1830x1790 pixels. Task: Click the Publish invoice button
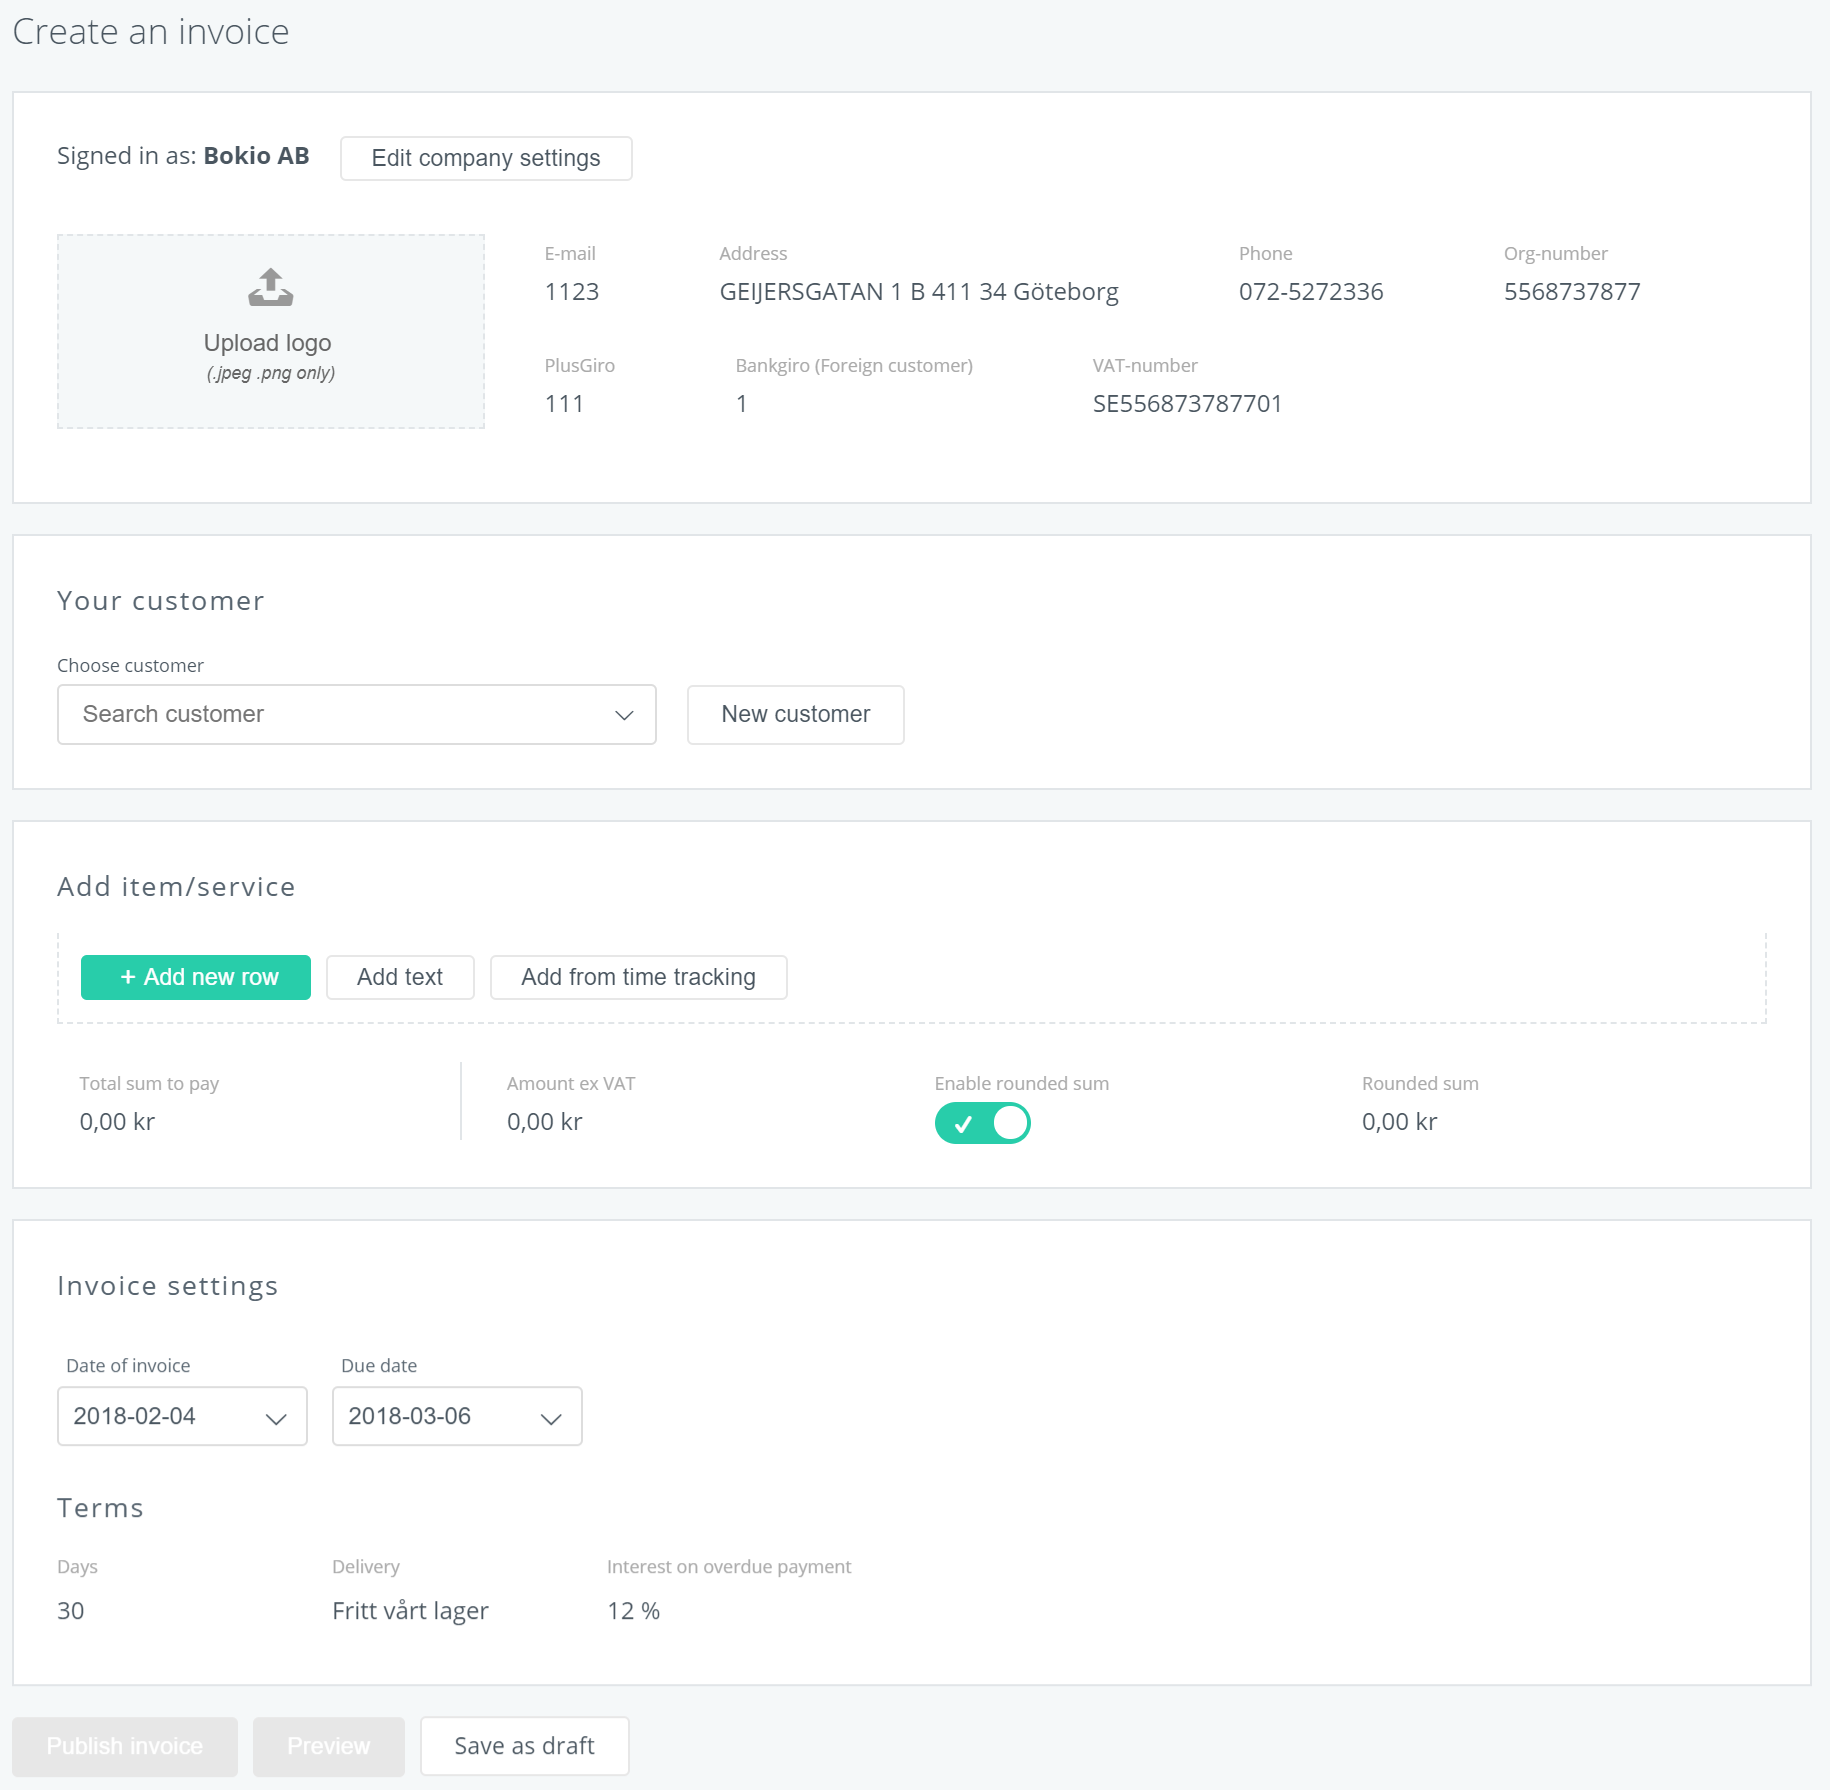pyautogui.click(x=125, y=1746)
